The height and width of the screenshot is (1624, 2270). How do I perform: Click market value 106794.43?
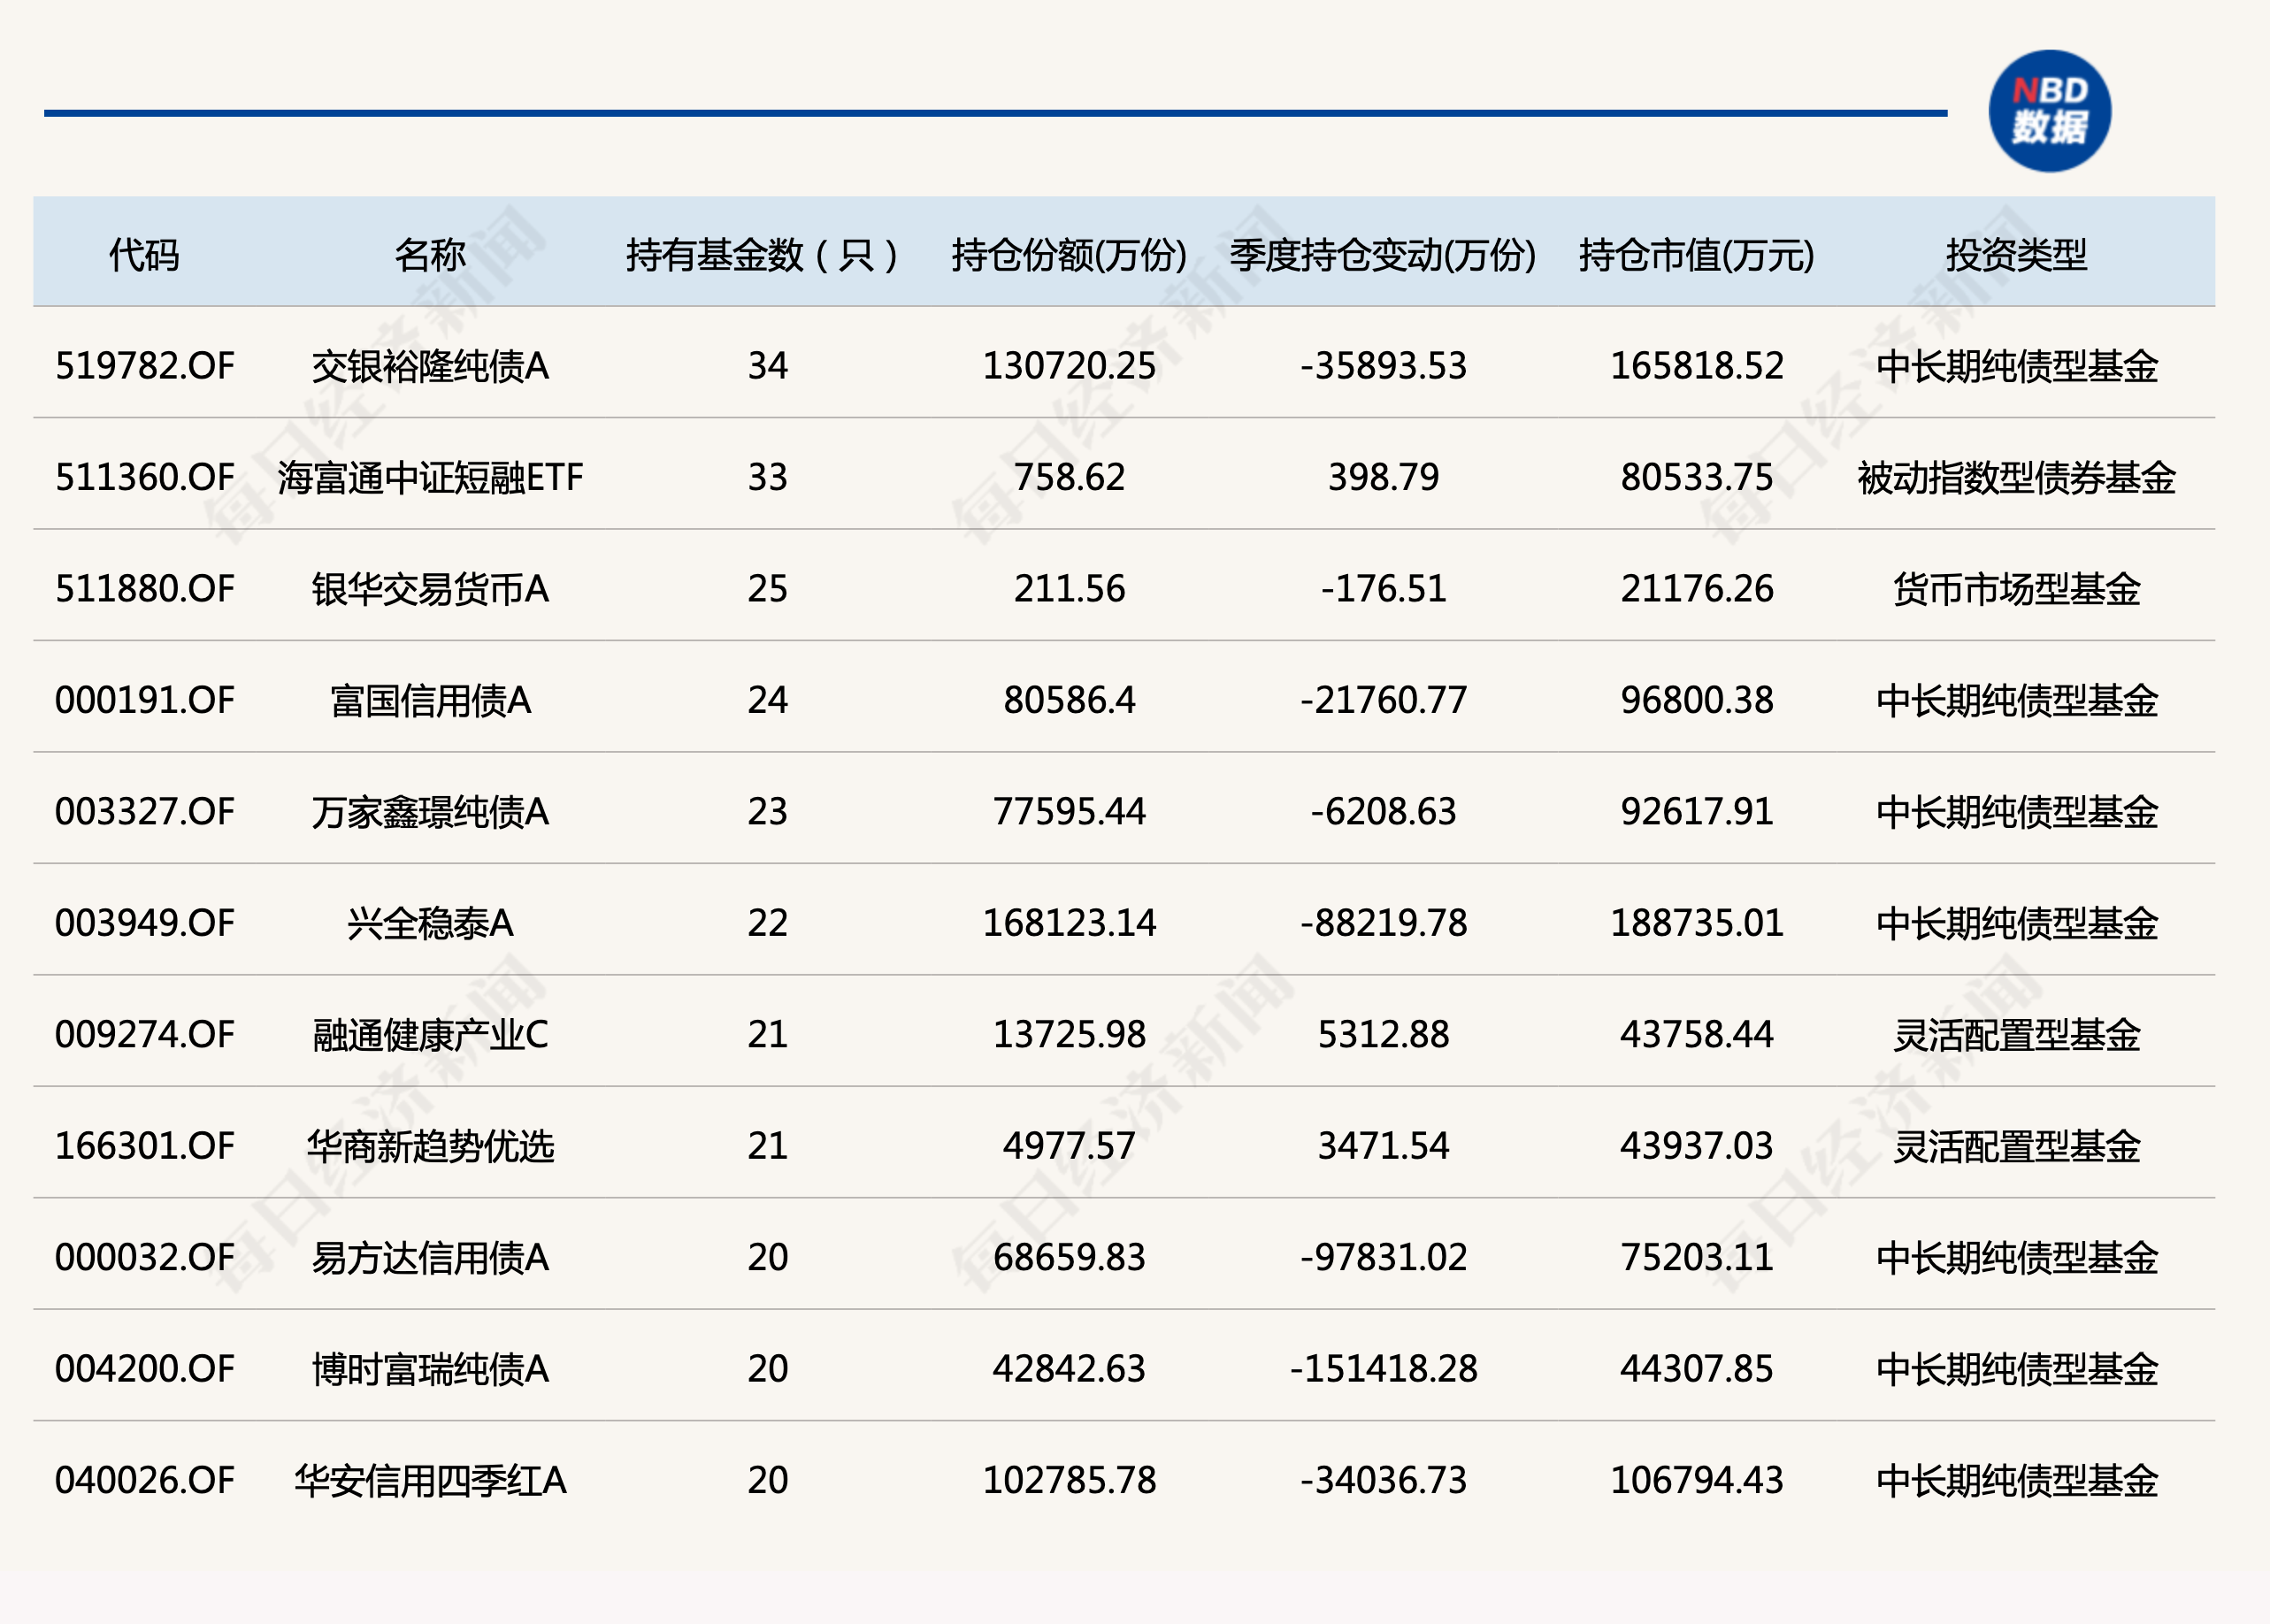1696,1480
